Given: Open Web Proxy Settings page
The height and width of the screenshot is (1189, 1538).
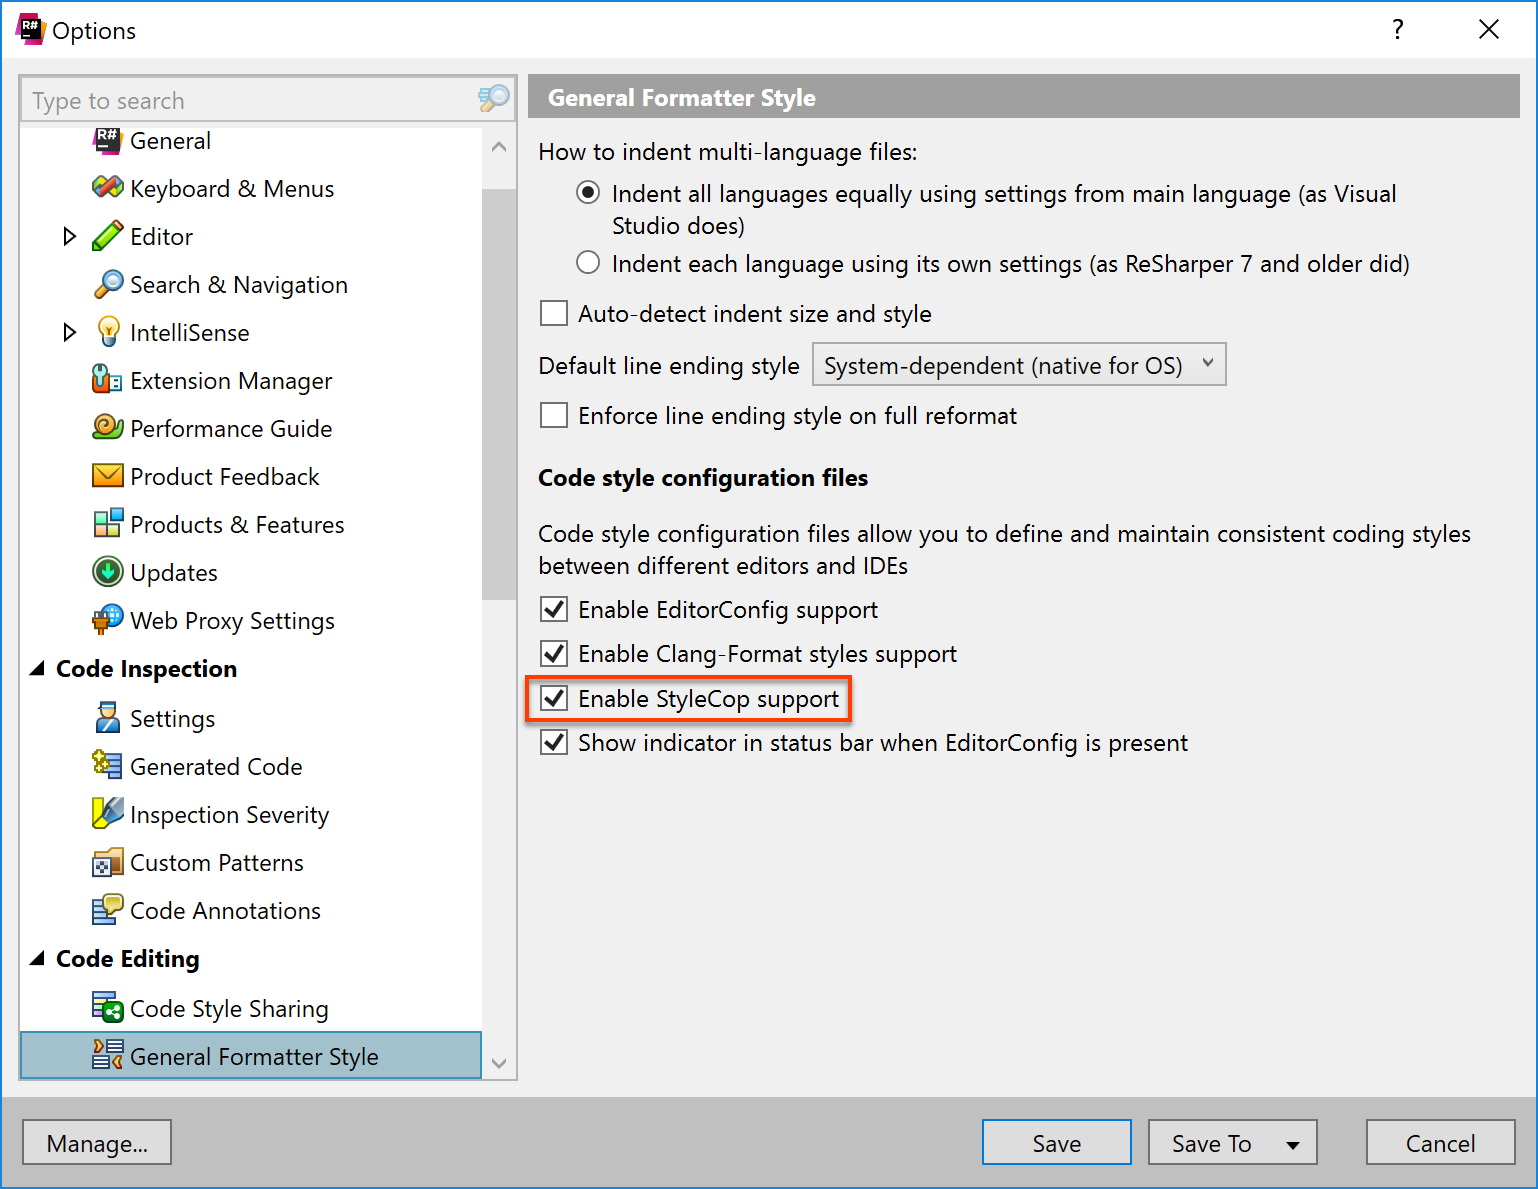Looking at the screenshot, I should (232, 621).
